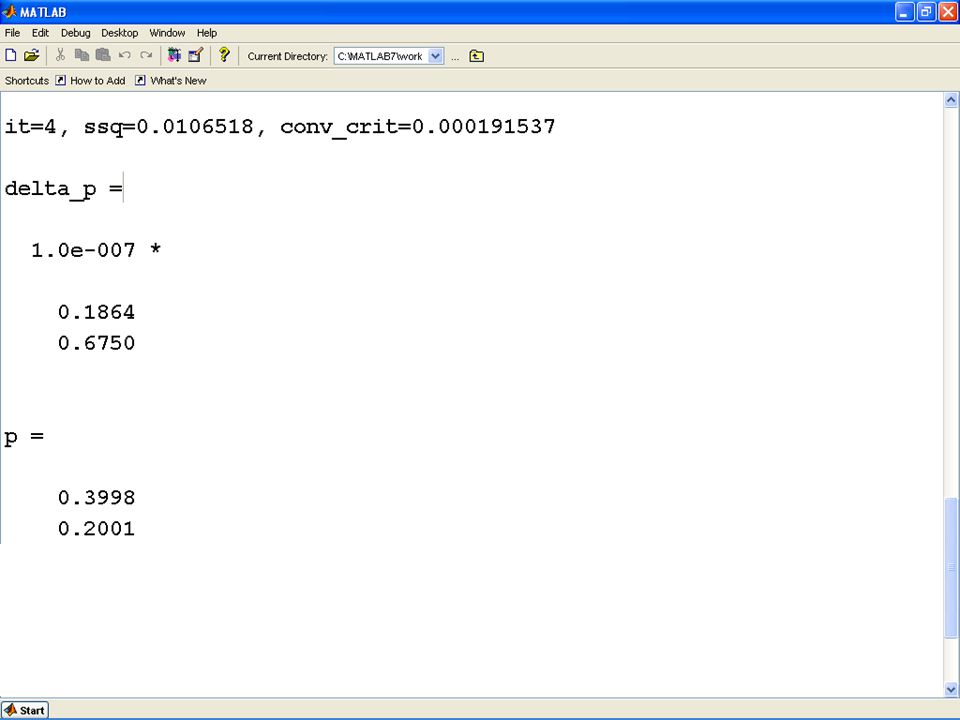Open Help with the question mark icon

pyautogui.click(x=224, y=55)
